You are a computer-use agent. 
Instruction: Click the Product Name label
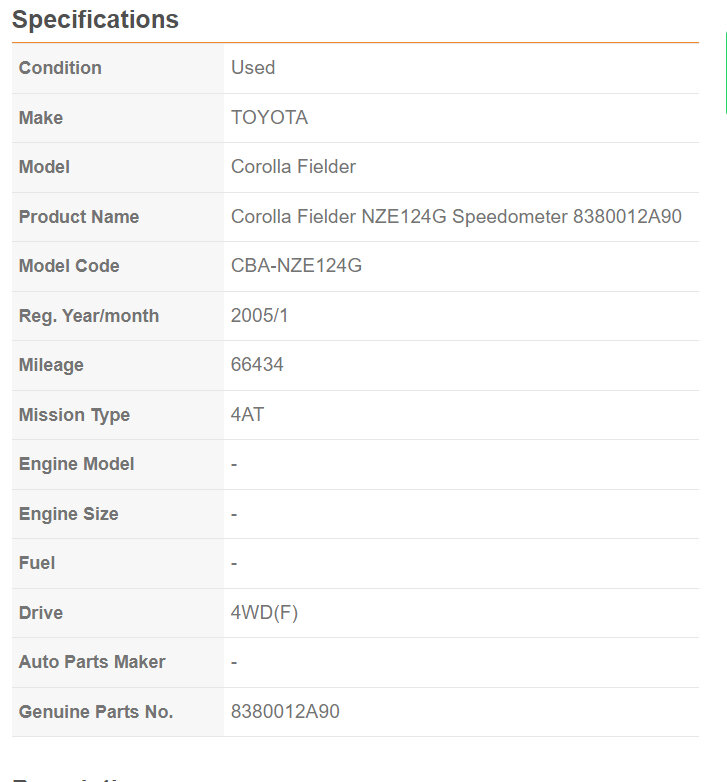coord(79,217)
